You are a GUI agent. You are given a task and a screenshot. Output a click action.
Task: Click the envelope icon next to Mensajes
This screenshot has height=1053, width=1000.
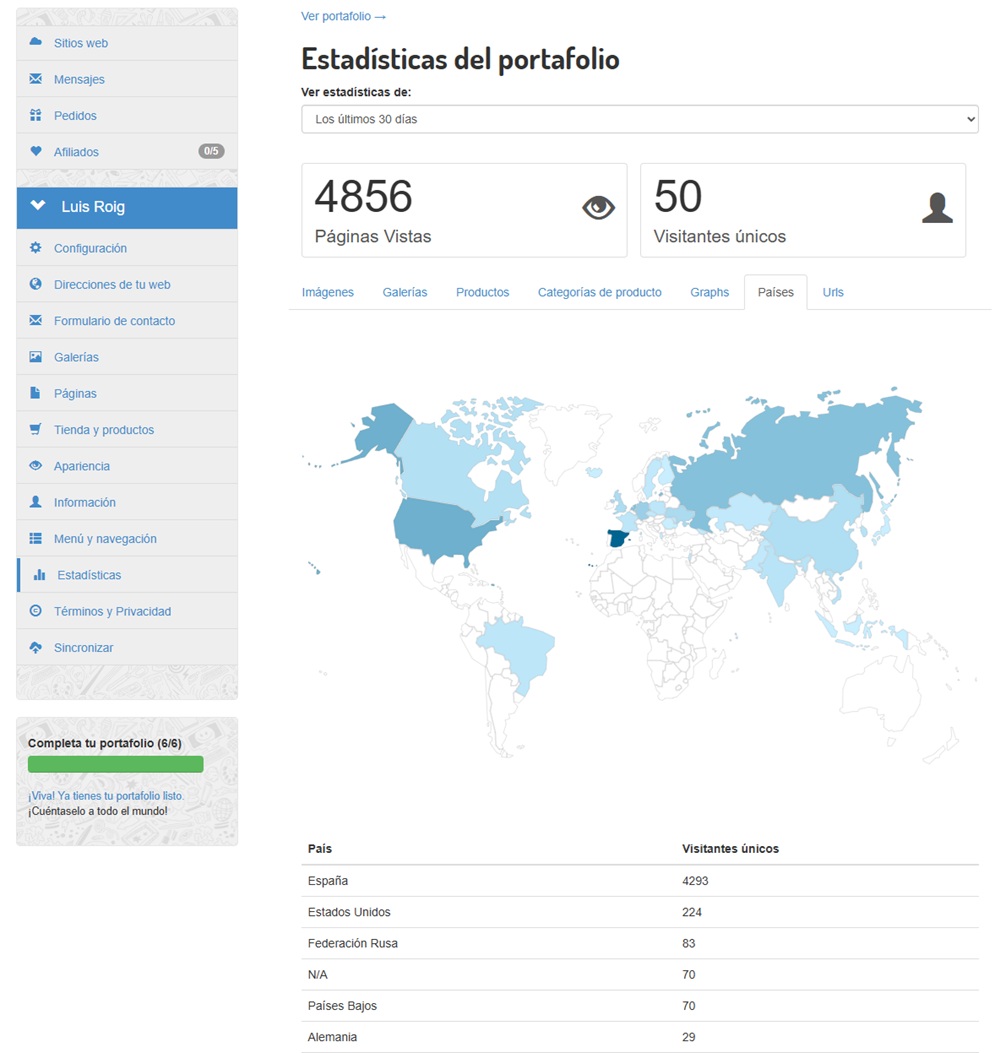tap(36, 79)
